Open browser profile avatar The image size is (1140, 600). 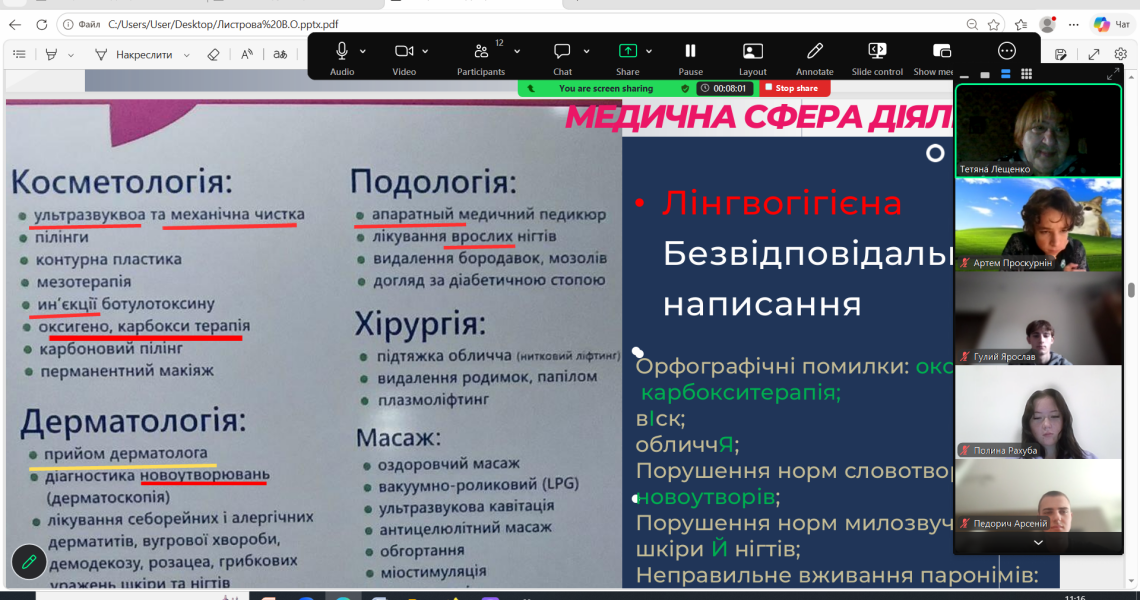[1047, 24]
